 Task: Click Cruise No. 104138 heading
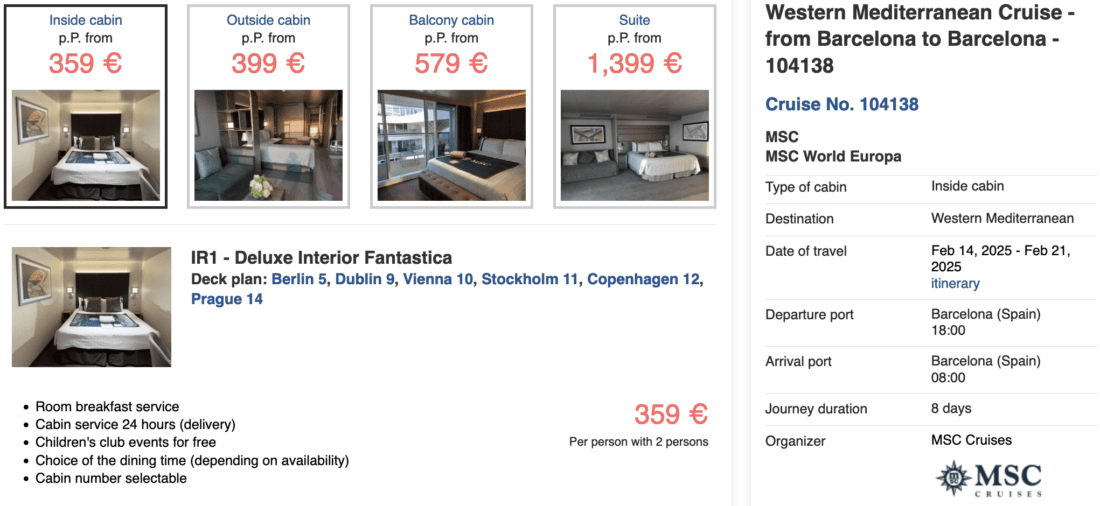[841, 104]
